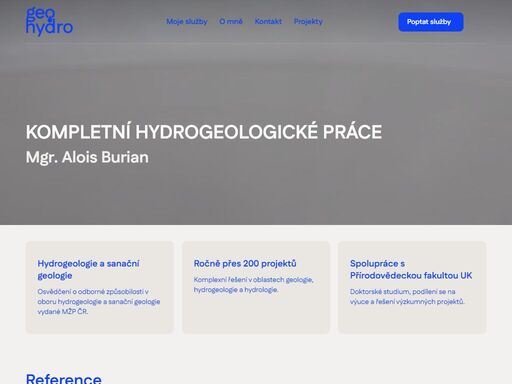Go to the O mně page
512x384 pixels.
(x=231, y=22)
